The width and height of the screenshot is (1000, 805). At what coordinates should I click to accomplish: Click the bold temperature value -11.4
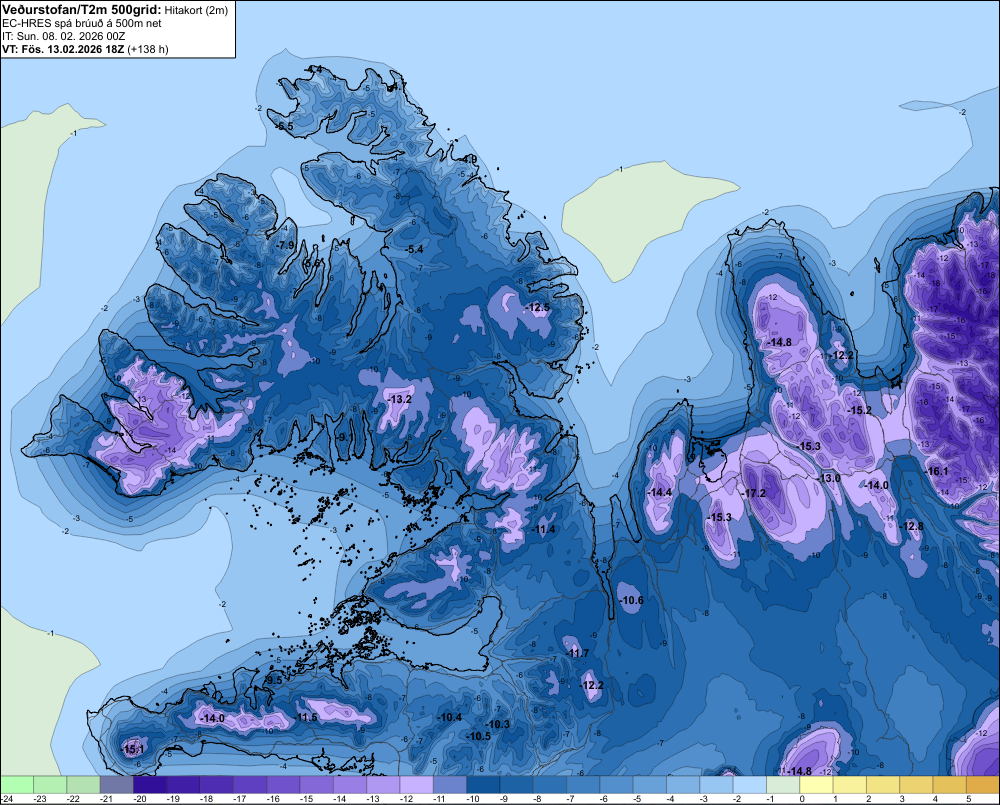(x=544, y=529)
